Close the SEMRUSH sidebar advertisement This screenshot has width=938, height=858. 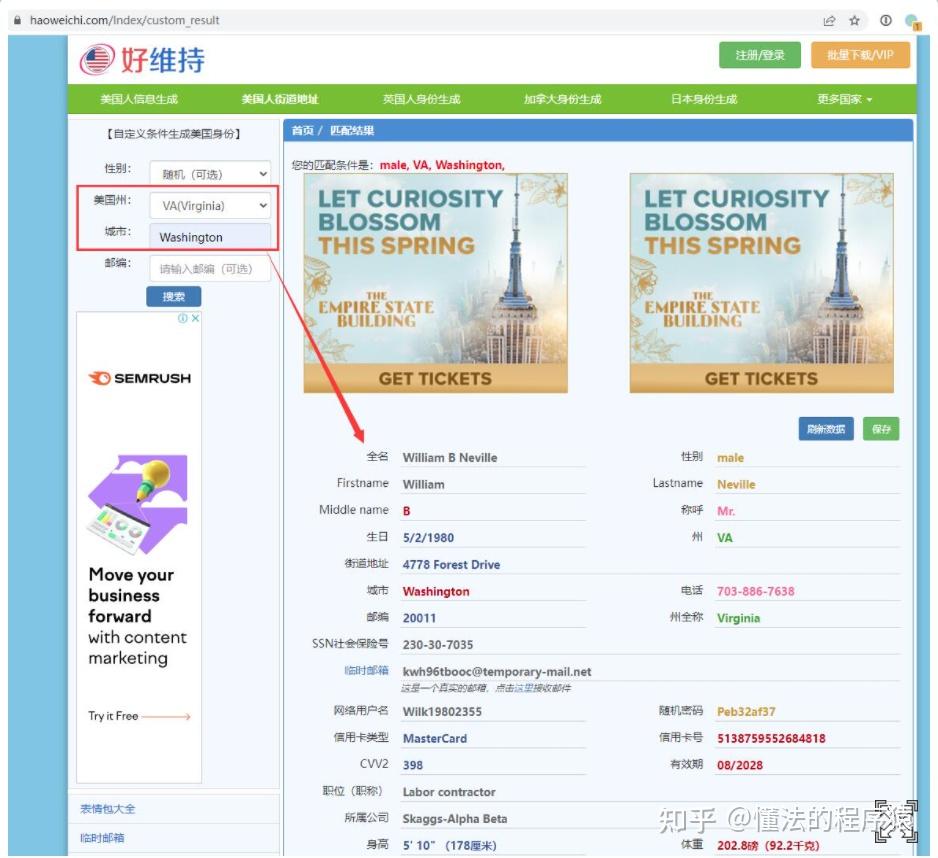197,316
